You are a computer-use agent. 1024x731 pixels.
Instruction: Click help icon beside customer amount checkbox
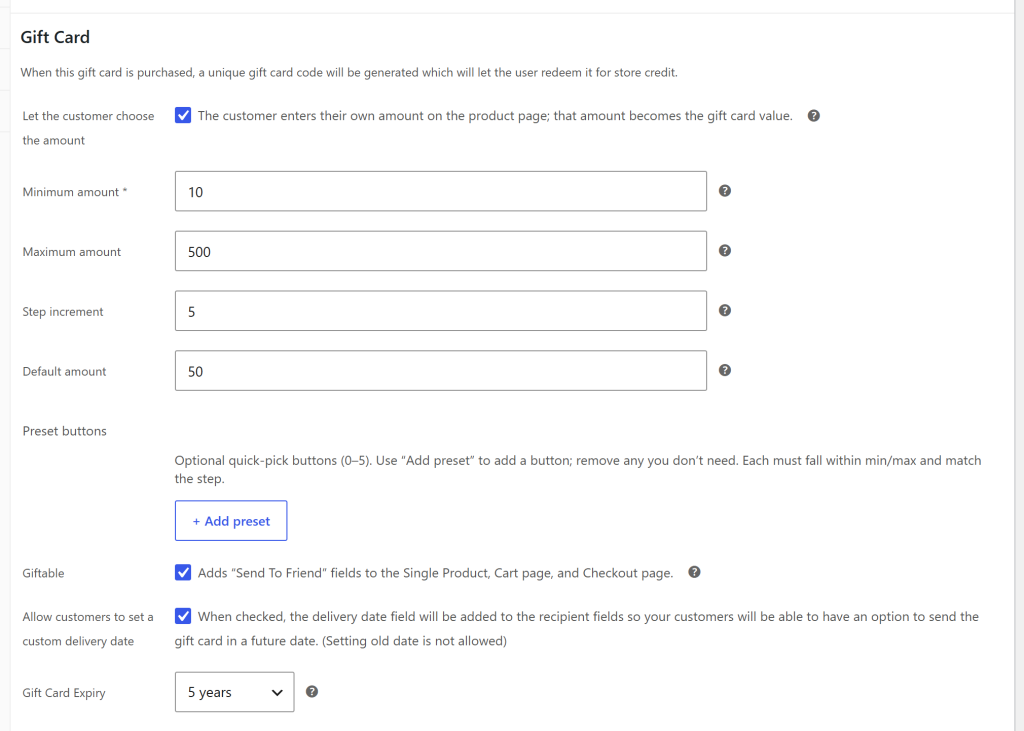pos(813,116)
